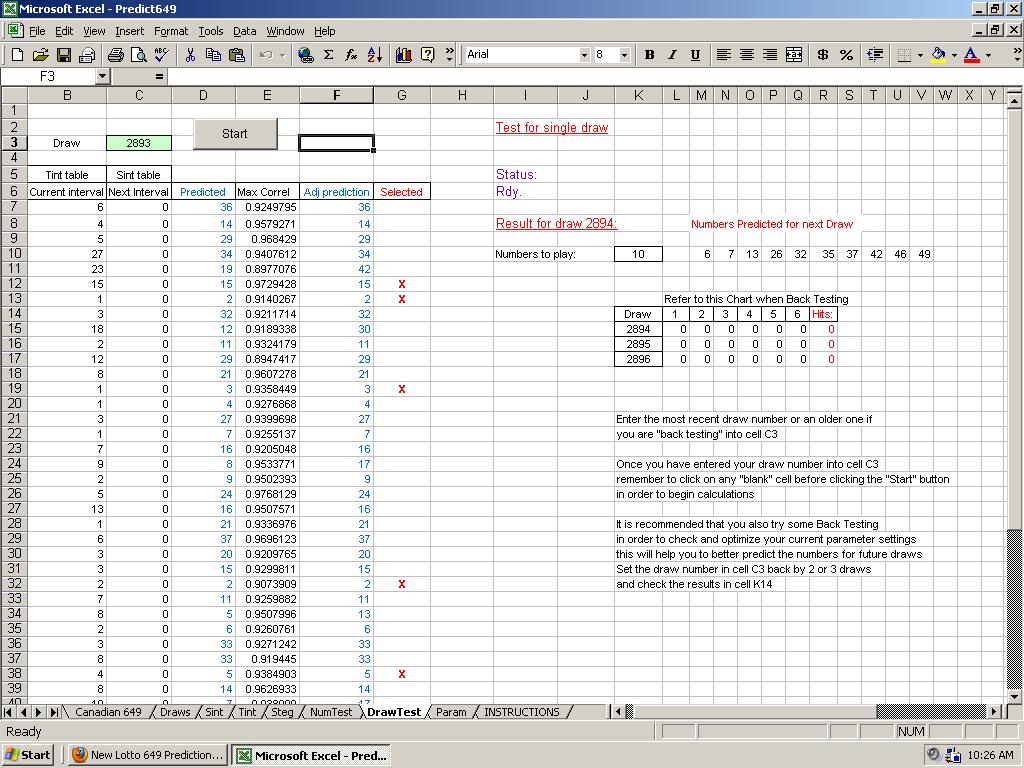Toggle Align Left
This screenshot has height=768, width=1024.
tap(724, 55)
